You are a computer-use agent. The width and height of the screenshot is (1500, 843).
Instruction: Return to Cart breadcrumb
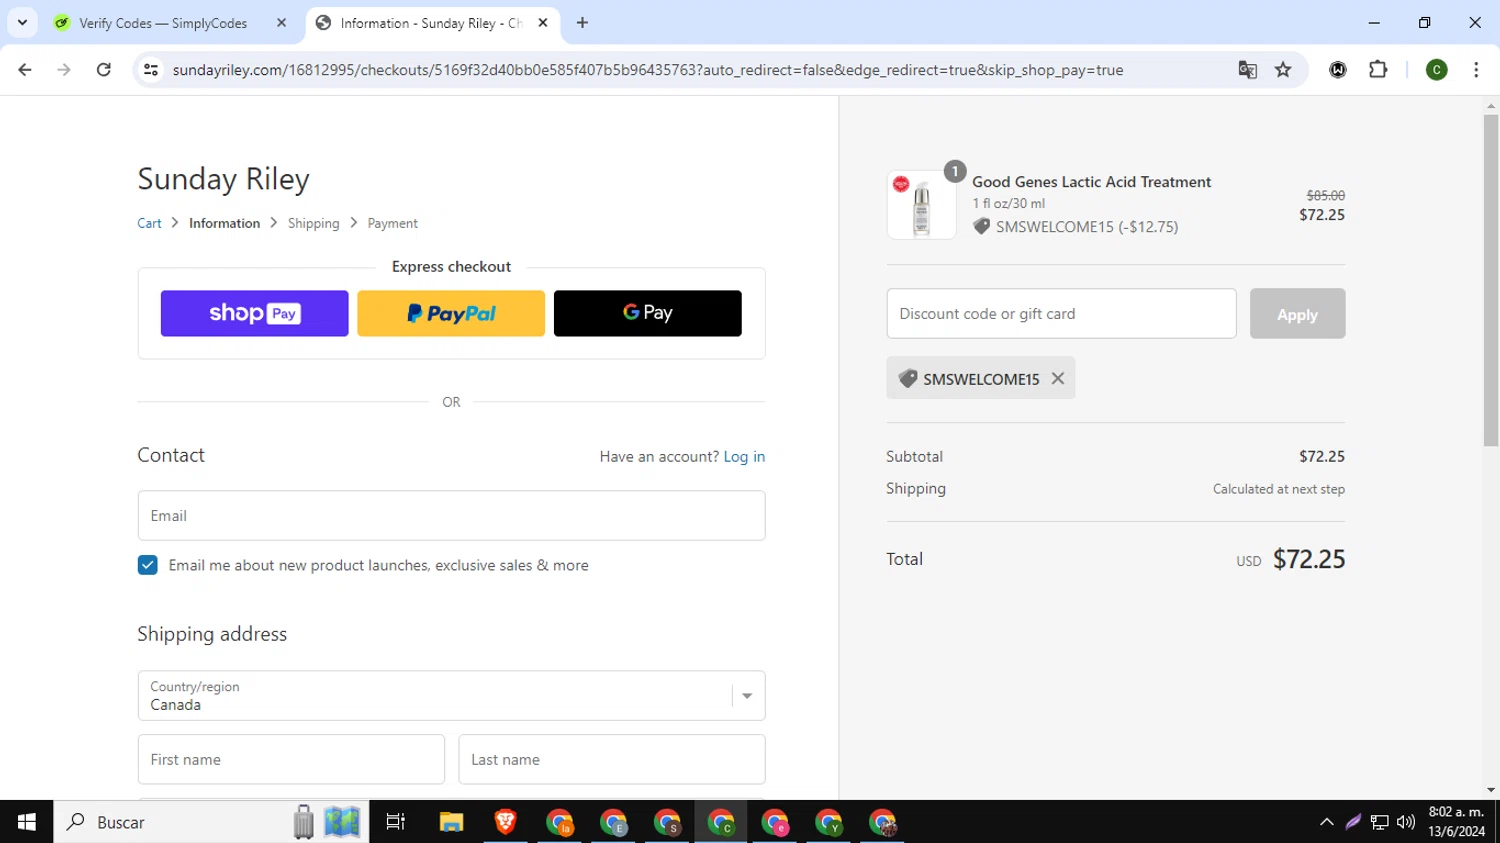coord(149,223)
